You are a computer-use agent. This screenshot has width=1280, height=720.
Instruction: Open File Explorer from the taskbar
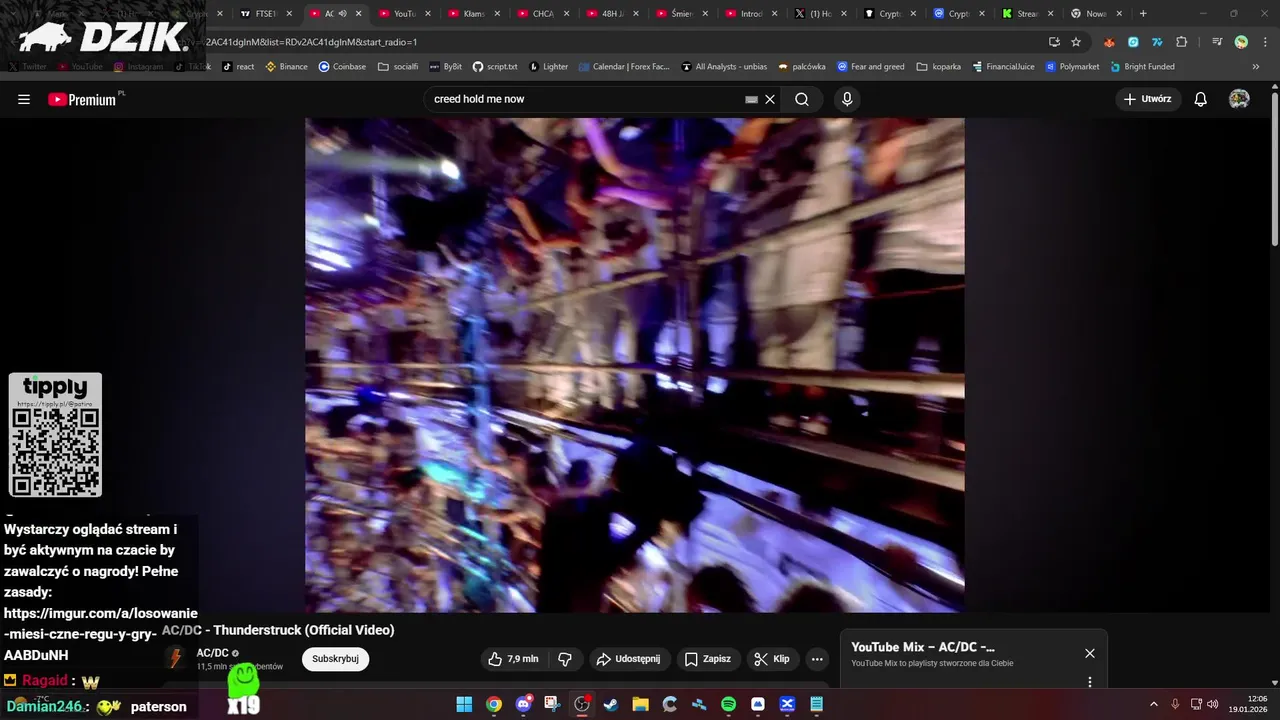640,704
